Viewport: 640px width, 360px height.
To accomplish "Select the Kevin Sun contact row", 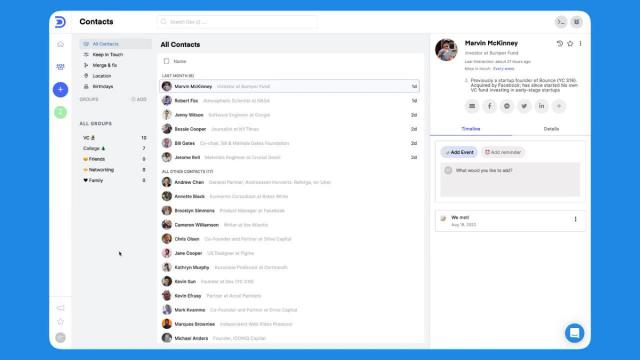I will coord(289,282).
